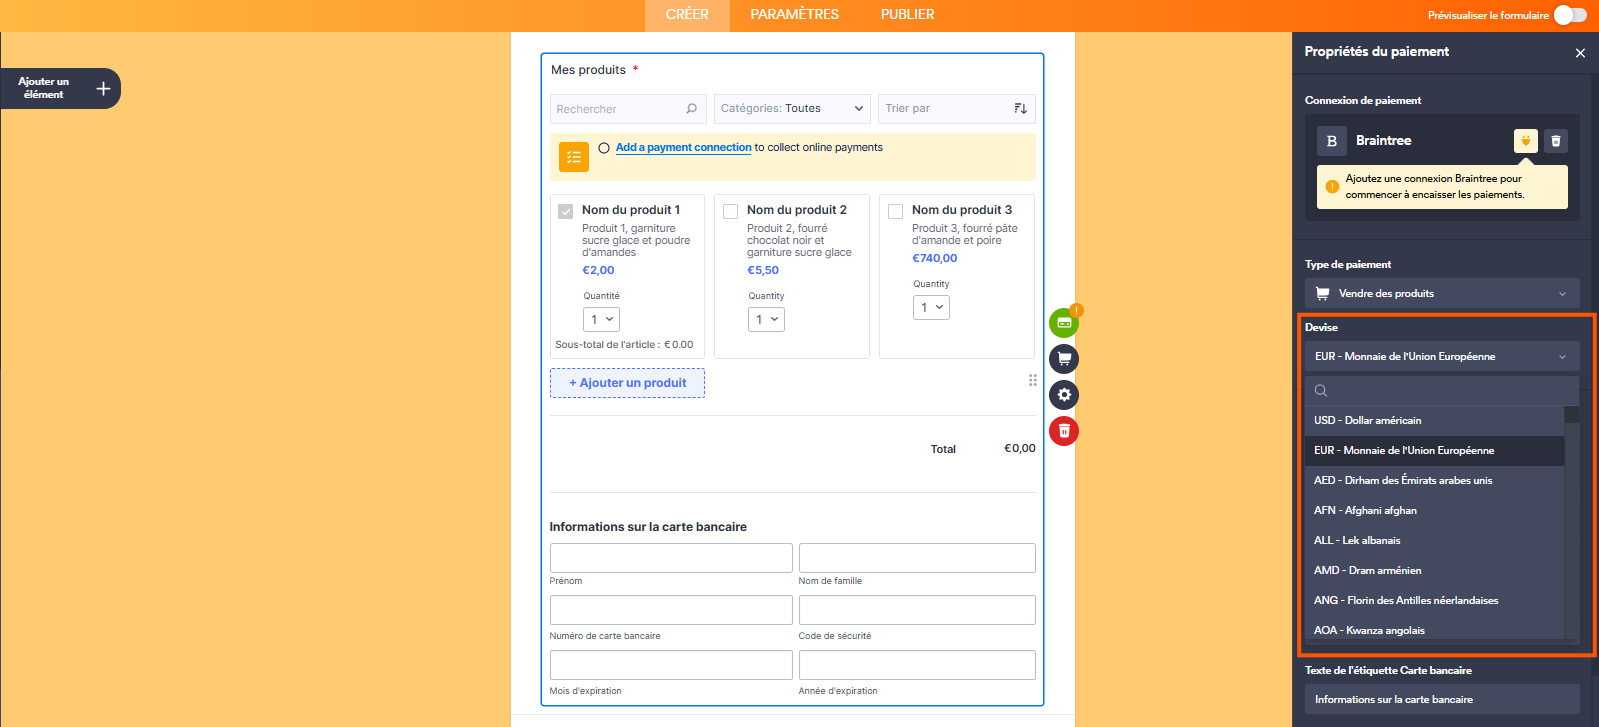1599x727 pixels.
Task: Click the magnifier icon in Rechercher field
Action: click(x=692, y=108)
